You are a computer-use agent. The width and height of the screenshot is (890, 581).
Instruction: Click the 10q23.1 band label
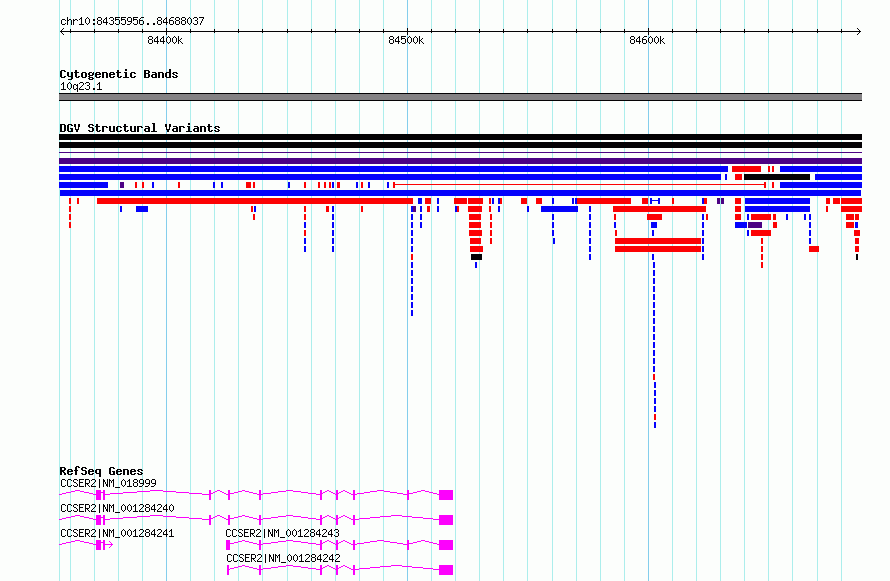coord(81,86)
